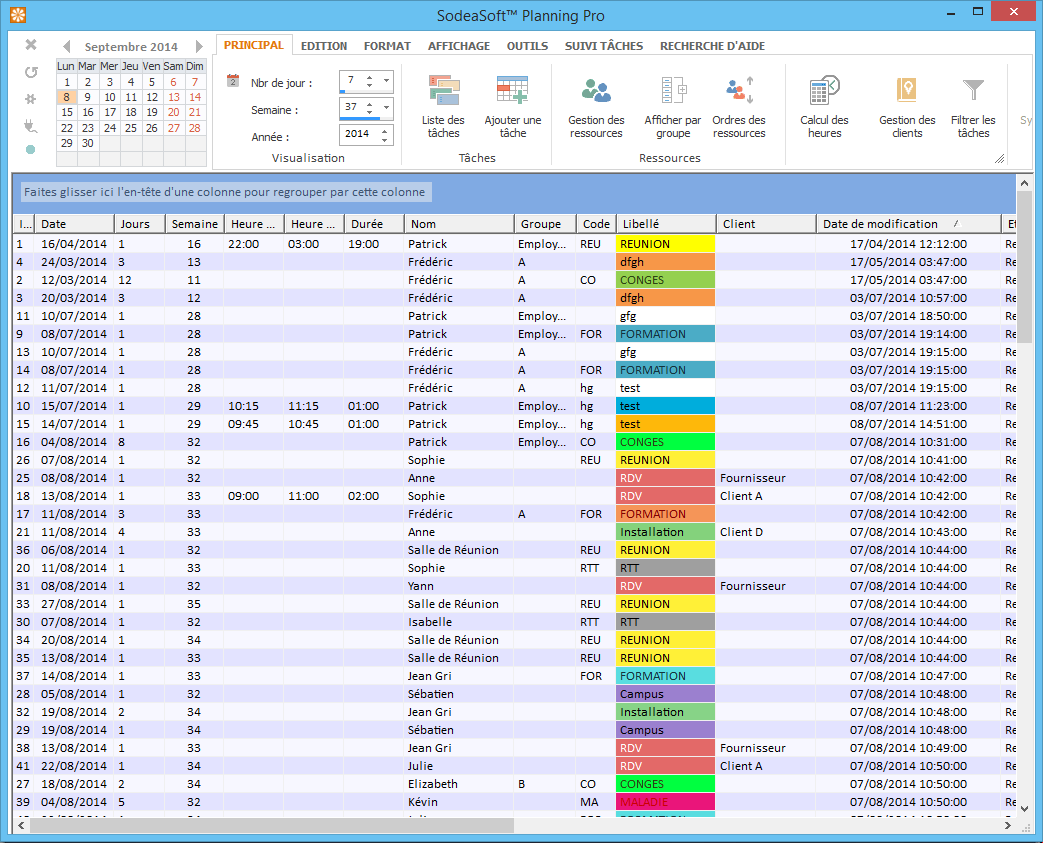Go to next month in mini calendar
Viewport: 1043px width, 843px height.
coord(199,47)
